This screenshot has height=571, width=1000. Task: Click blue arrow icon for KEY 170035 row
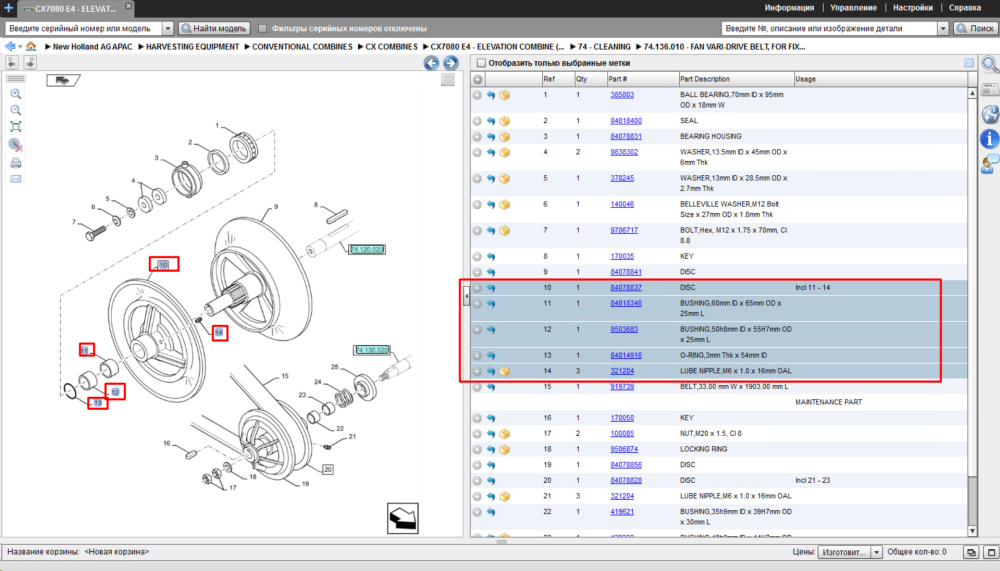coord(491,256)
